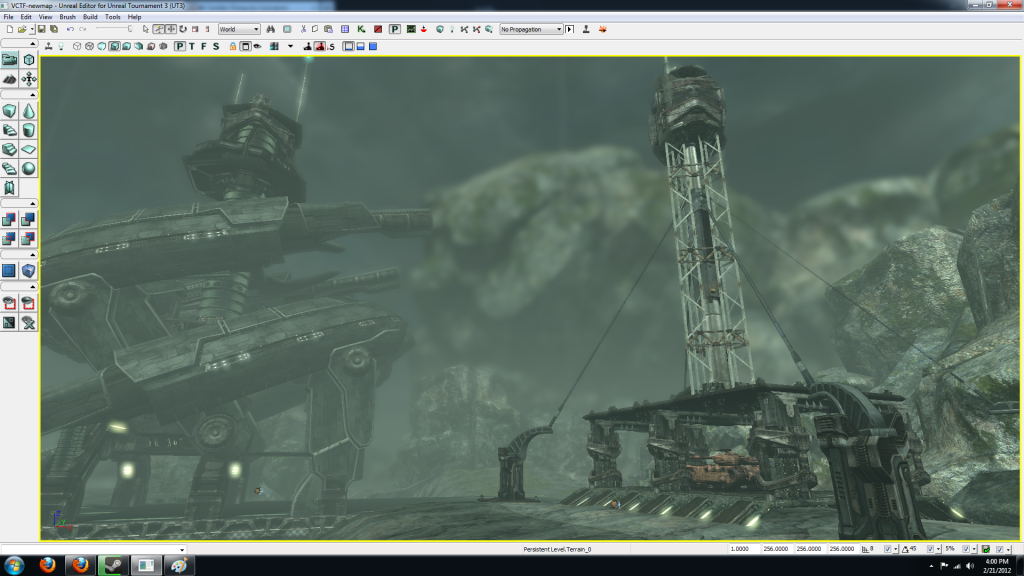The height and width of the screenshot is (576, 1024).
Task: Add a Volume from the builder brush
Action: tap(29, 270)
